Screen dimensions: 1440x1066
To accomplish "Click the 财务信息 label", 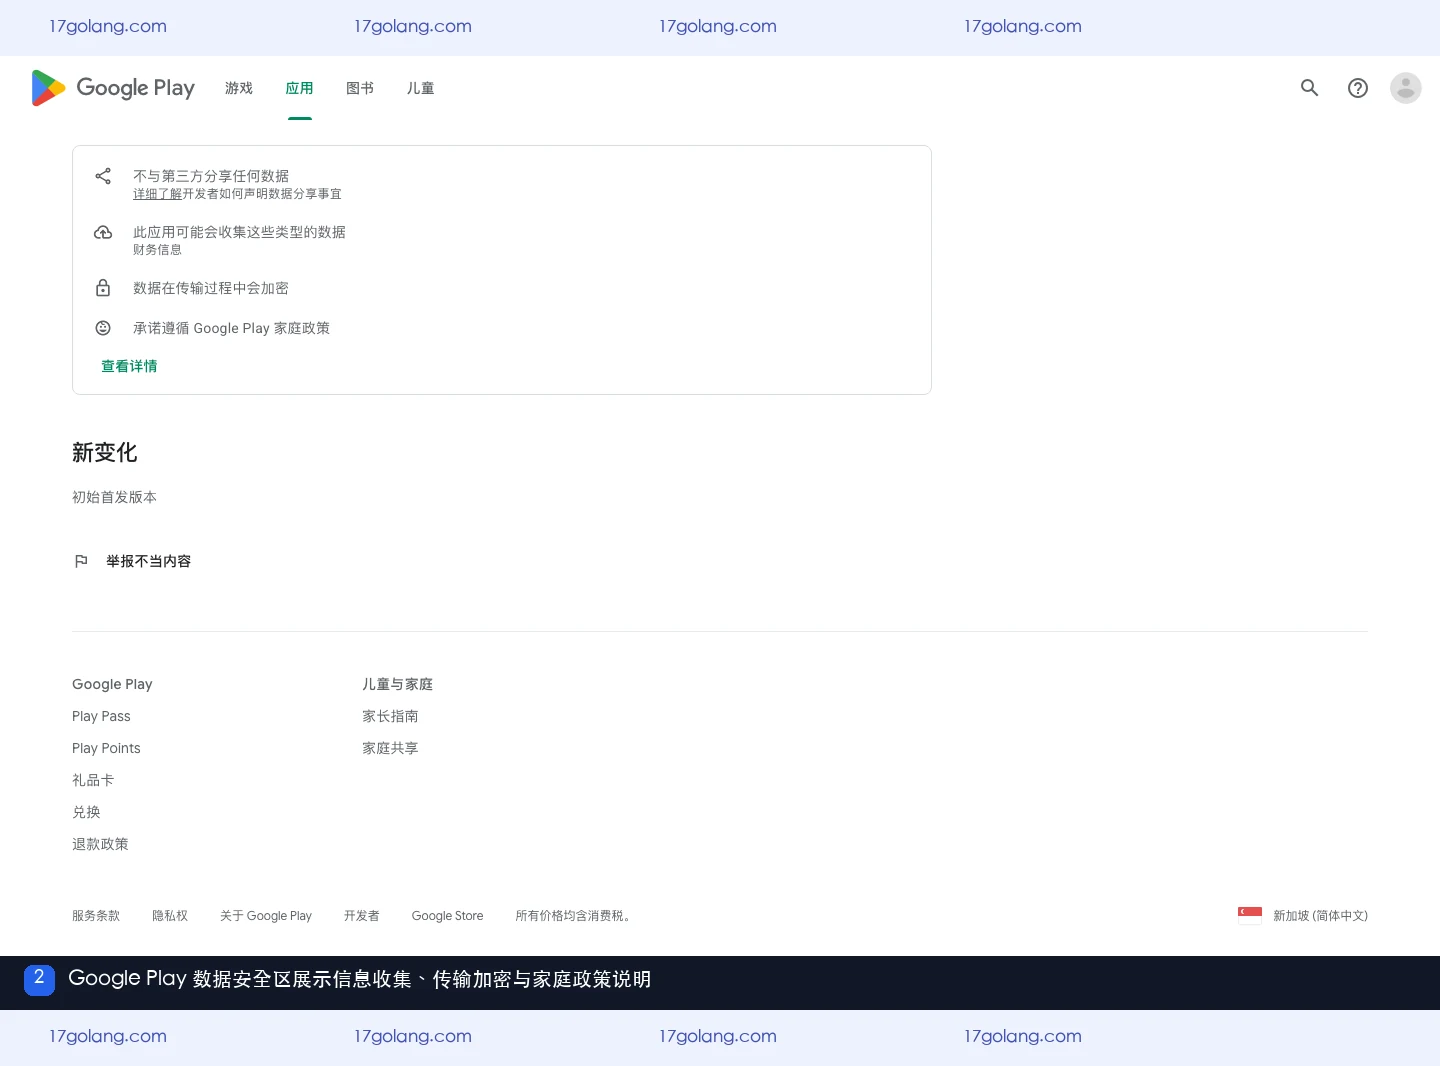I will (157, 250).
